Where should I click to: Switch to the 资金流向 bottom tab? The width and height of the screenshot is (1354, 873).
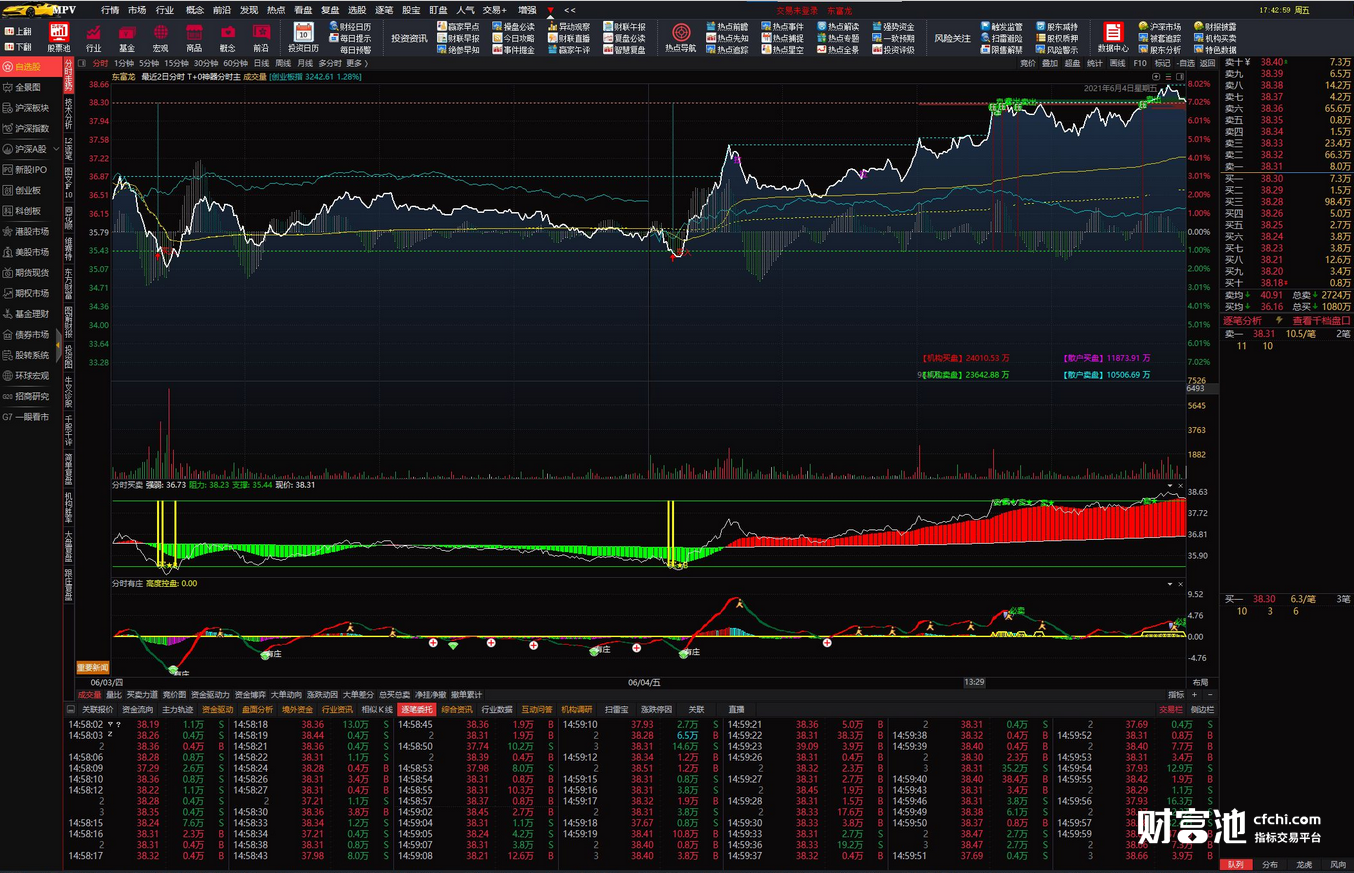point(138,709)
